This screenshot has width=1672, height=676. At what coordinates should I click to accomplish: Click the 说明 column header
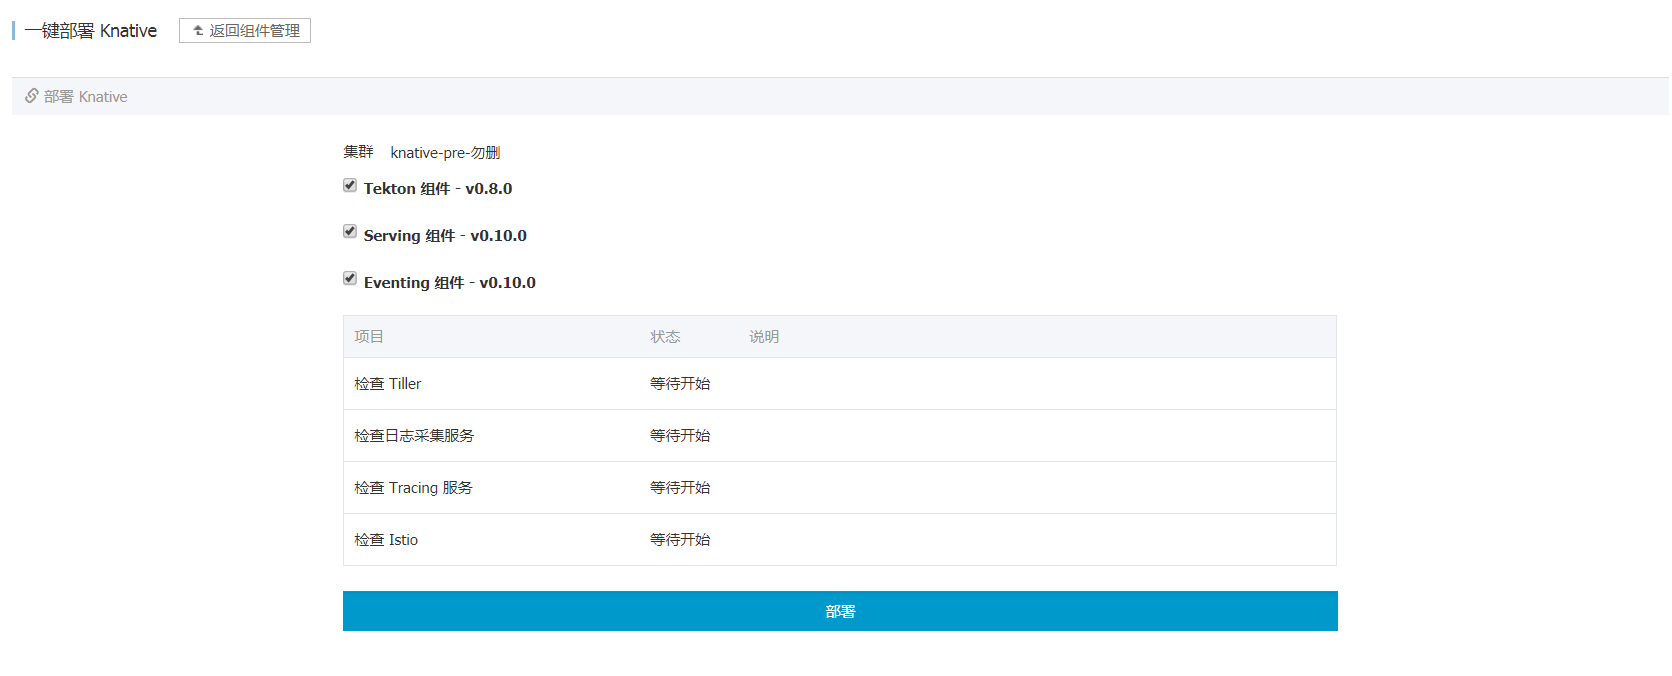[x=764, y=337]
